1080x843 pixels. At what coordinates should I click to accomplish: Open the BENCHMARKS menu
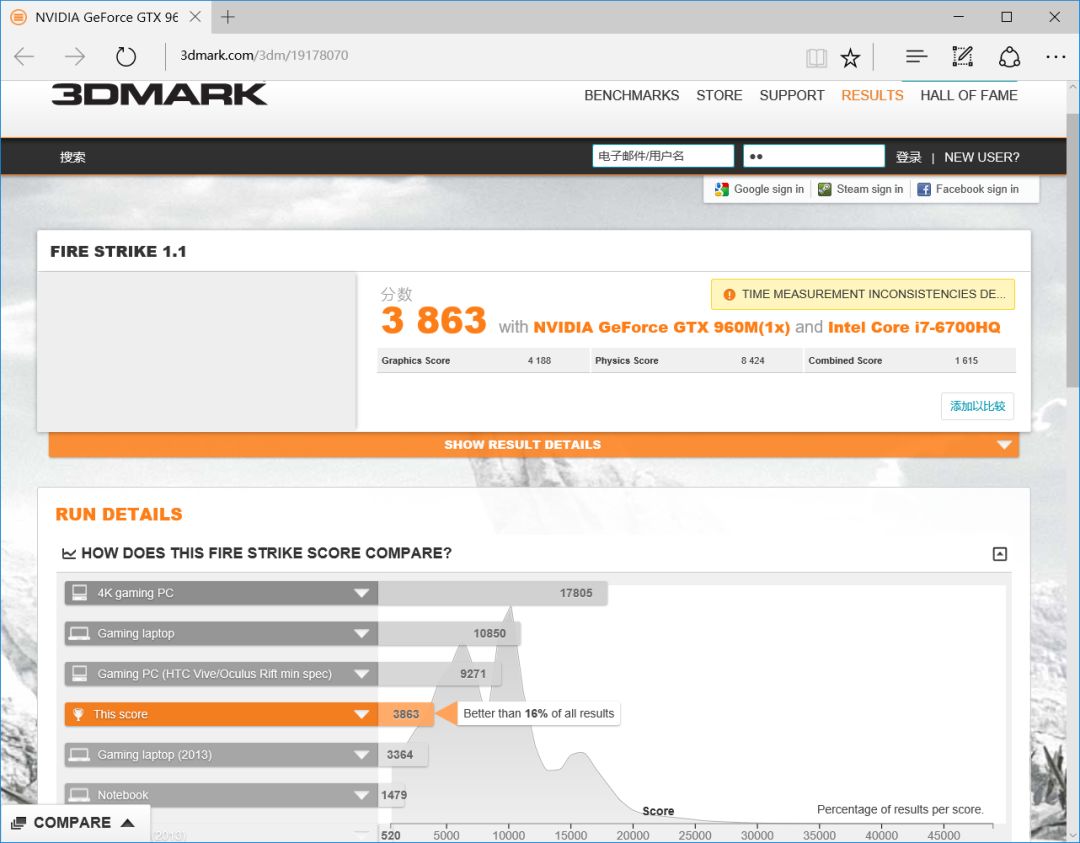click(x=632, y=96)
